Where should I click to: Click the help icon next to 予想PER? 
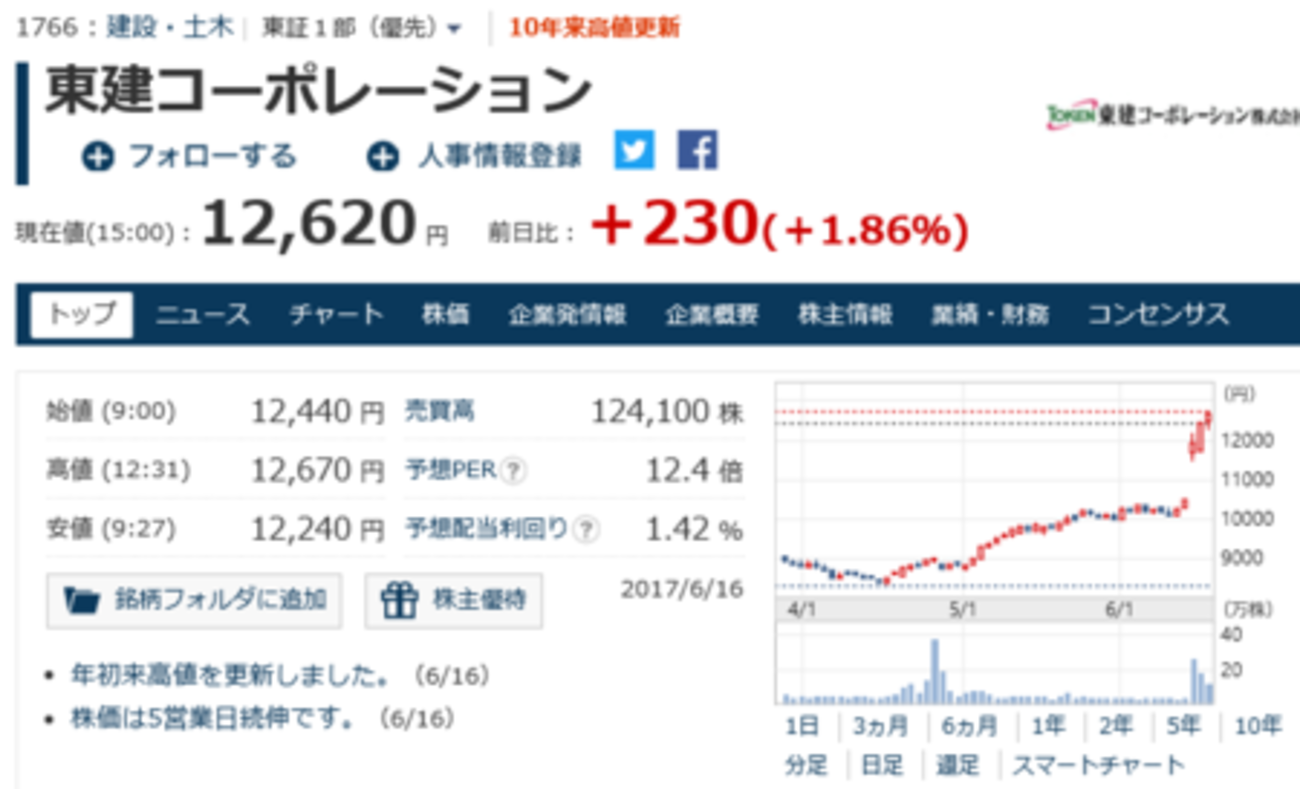click(x=514, y=469)
